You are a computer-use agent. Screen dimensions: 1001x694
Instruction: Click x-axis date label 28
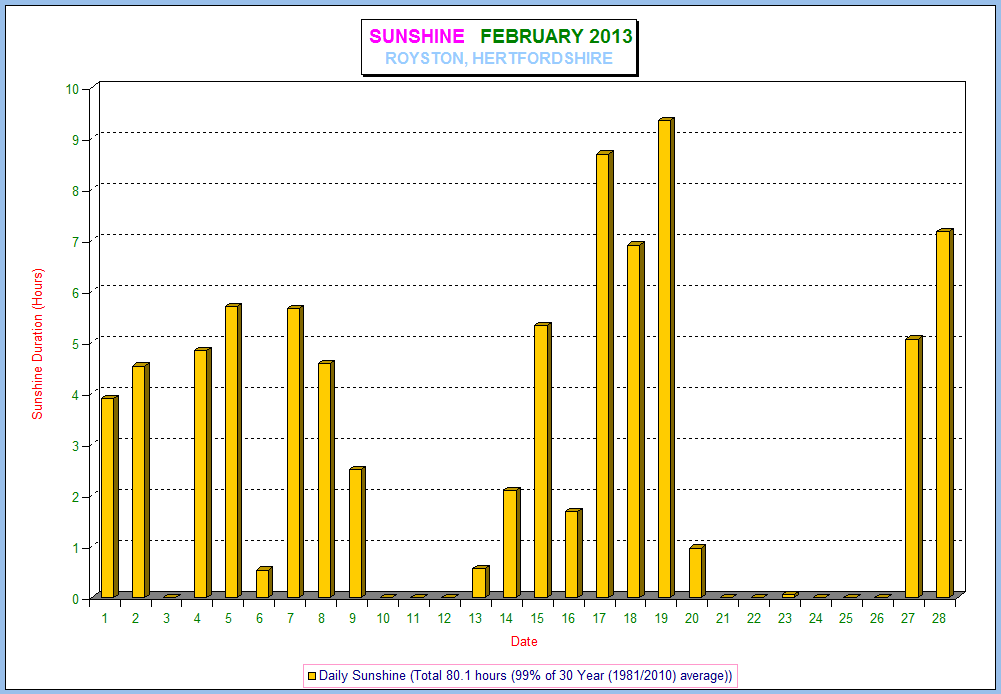tap(939, 618)
